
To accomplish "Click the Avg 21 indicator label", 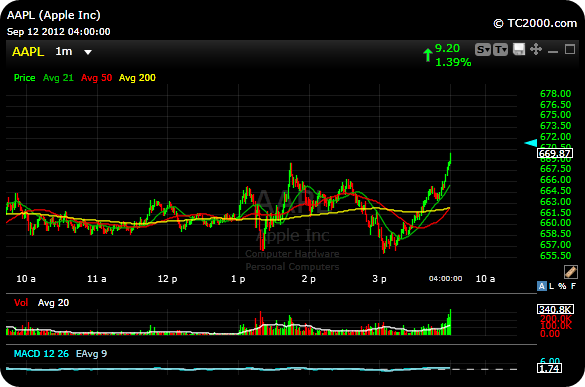I will click(x=58, y=78).
